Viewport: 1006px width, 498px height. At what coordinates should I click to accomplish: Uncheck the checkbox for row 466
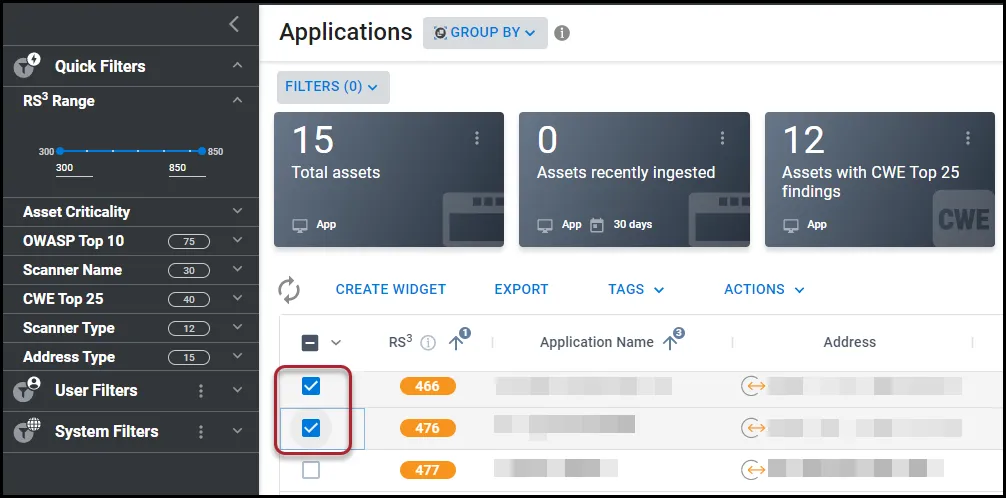tap(311, 386)
